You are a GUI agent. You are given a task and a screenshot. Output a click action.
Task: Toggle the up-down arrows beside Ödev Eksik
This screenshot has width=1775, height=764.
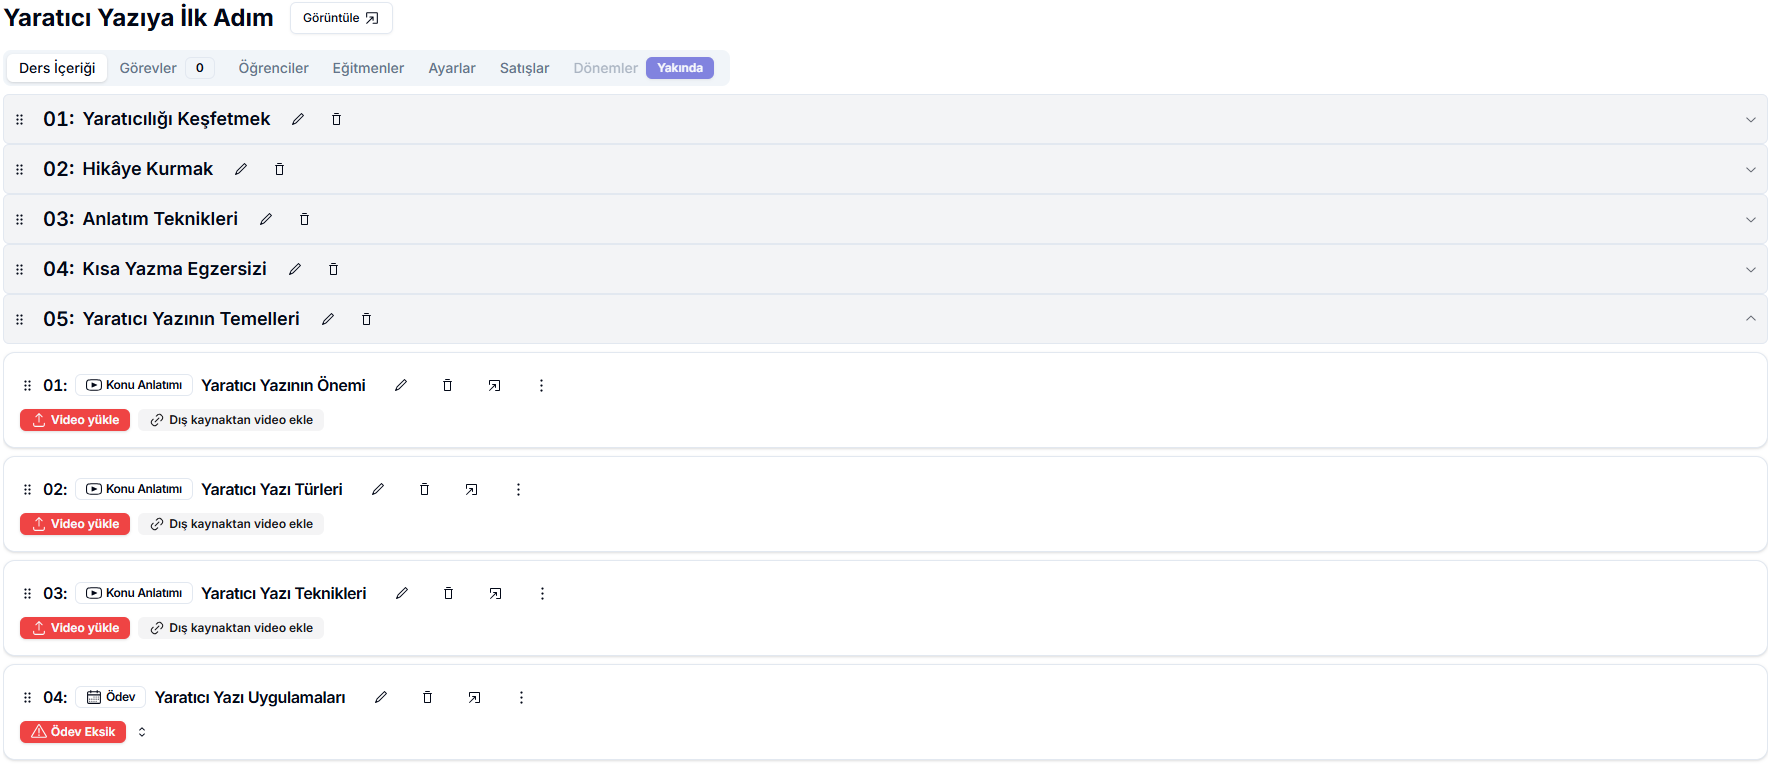point(142,732)
